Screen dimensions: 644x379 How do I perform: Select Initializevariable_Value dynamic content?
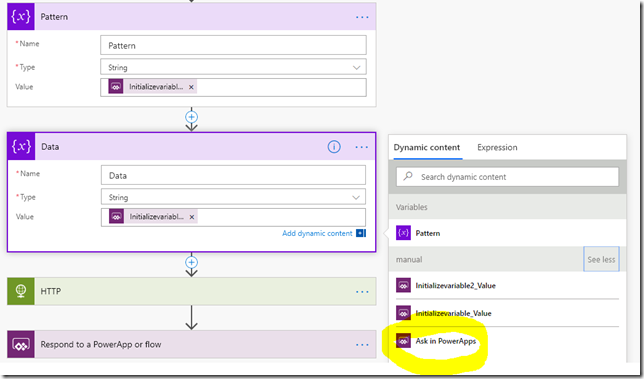tap(507, 313)
